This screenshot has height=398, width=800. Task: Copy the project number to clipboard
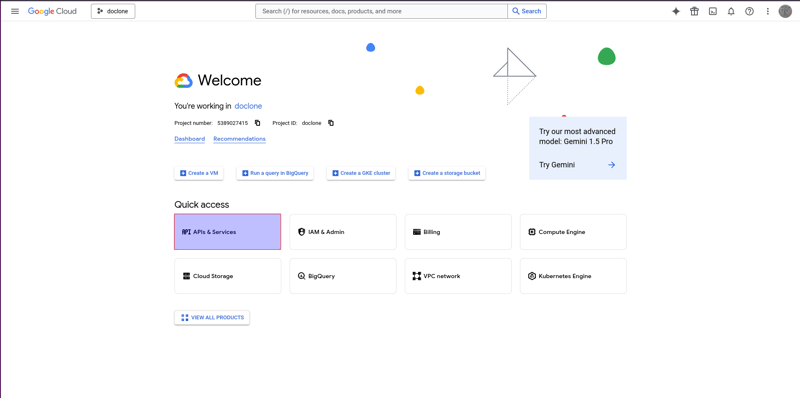pos(258,123)
